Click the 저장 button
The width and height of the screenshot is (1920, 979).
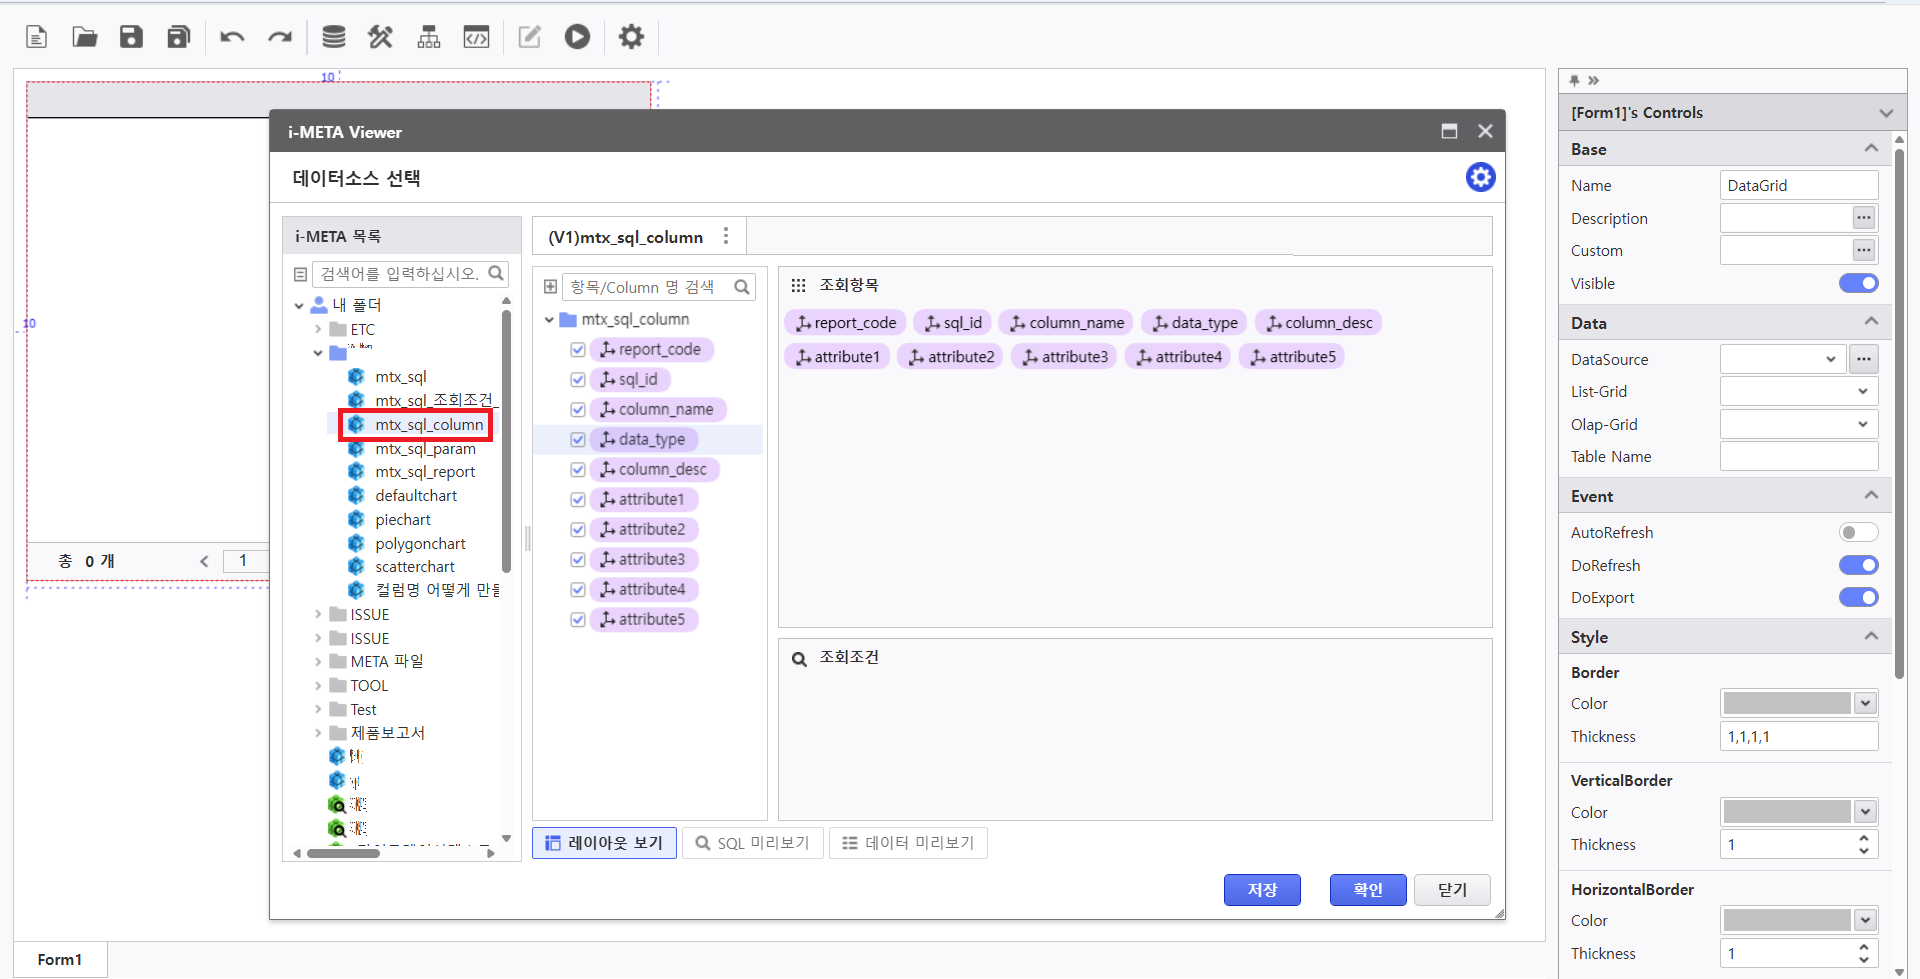[1262, 890]
